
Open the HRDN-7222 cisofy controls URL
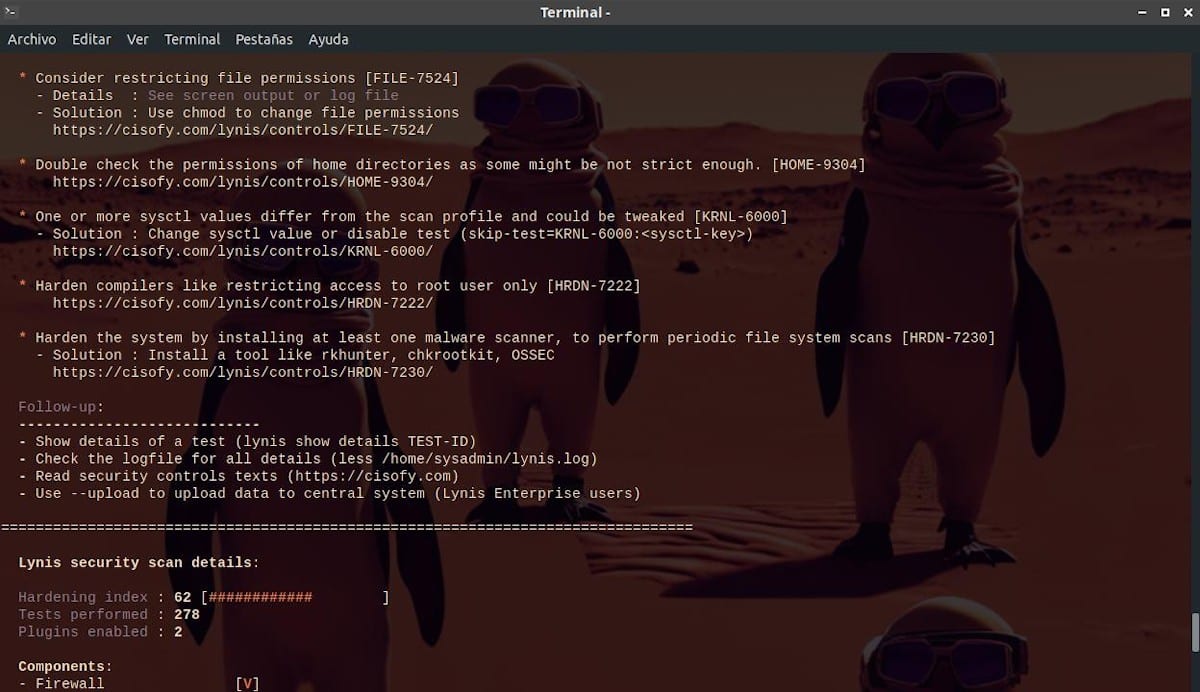pos(243,303)
